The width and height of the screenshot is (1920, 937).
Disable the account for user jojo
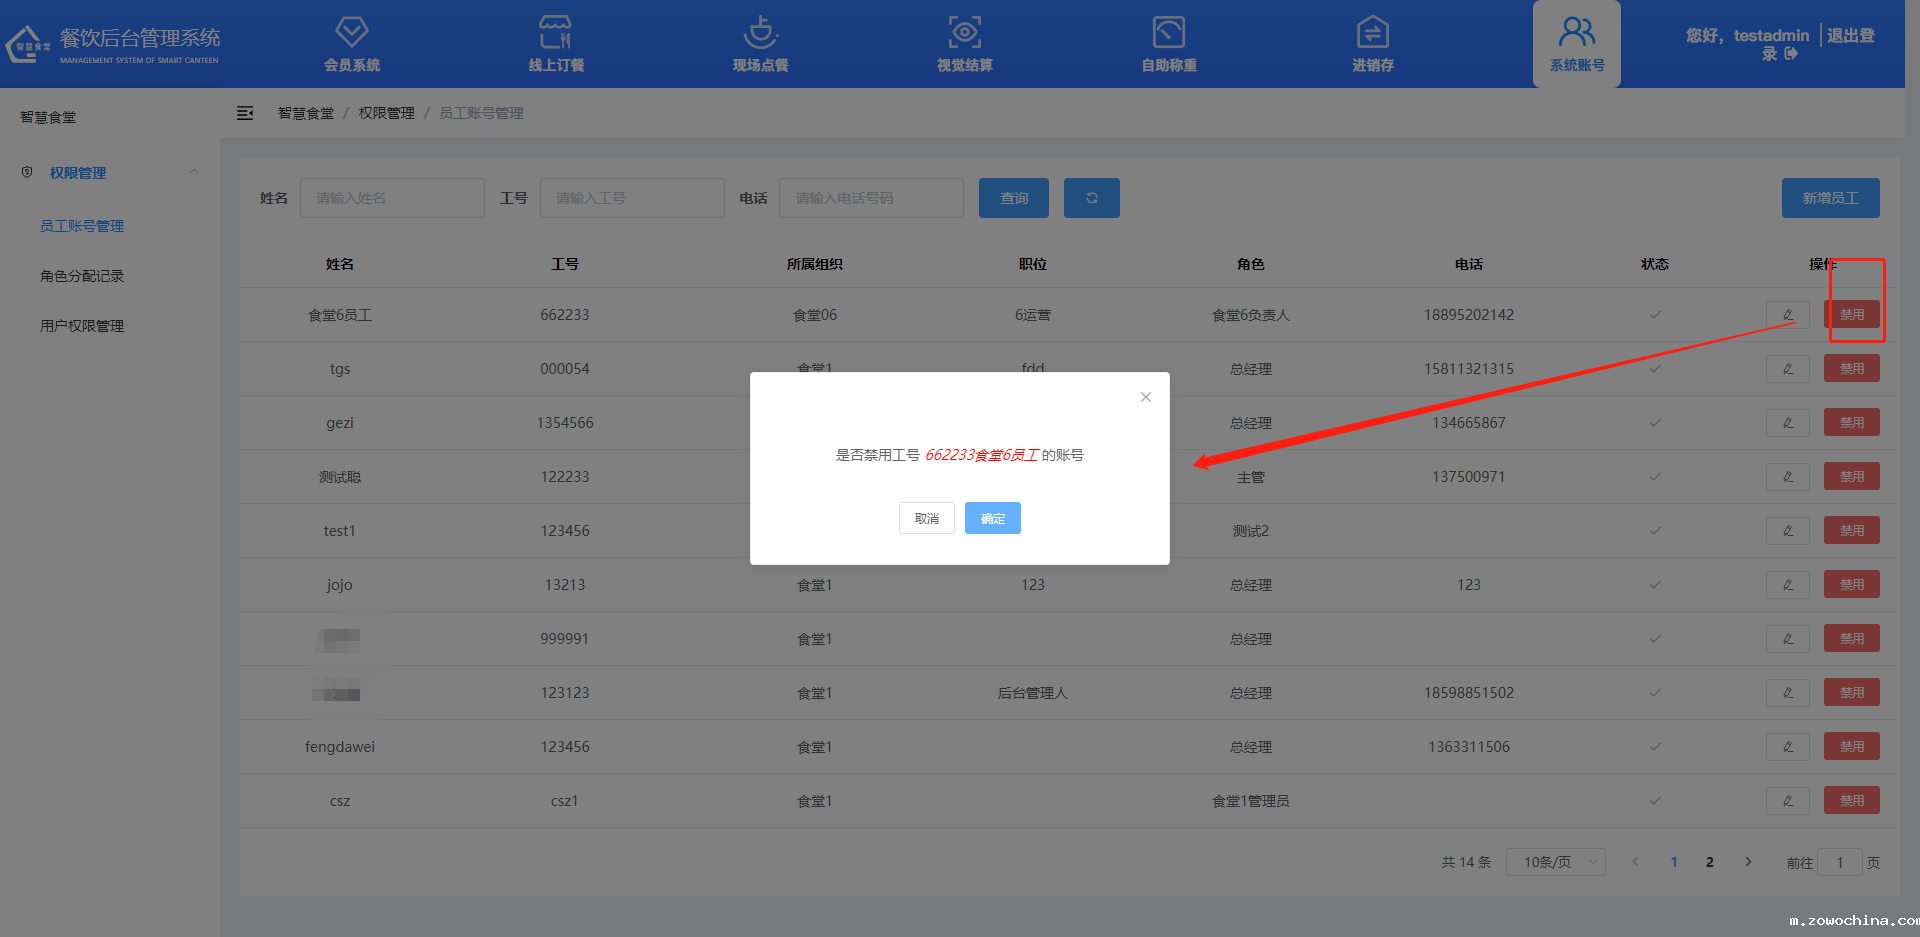(x=1851, y=584)
